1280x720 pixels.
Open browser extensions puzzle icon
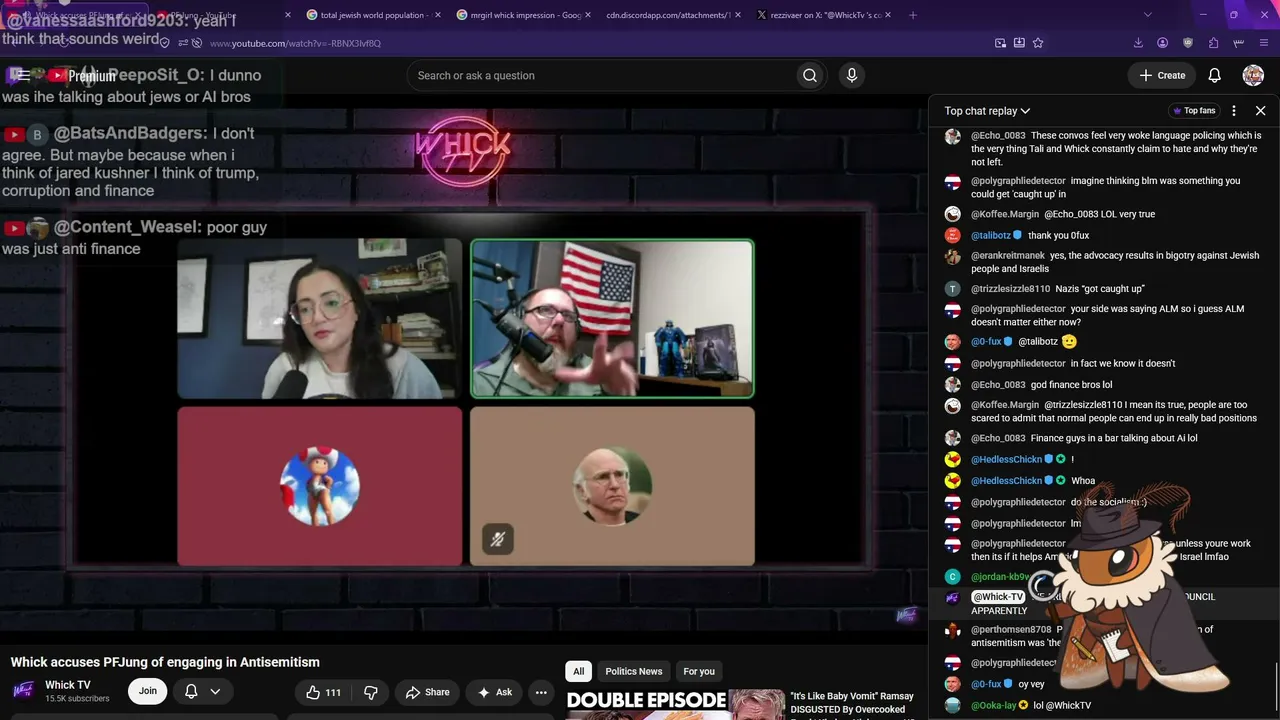[x=1213, y=43]
